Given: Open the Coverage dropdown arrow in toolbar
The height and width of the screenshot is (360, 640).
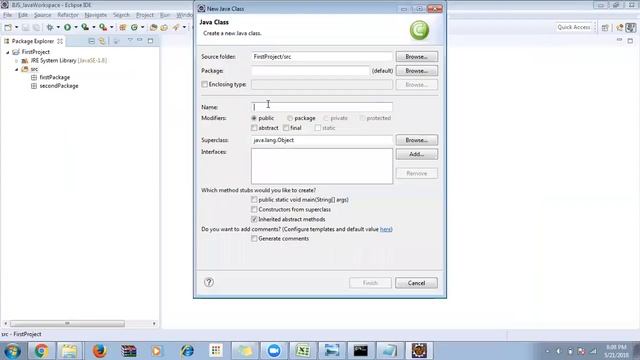Looking at the screenshot, I should point(94,27).
